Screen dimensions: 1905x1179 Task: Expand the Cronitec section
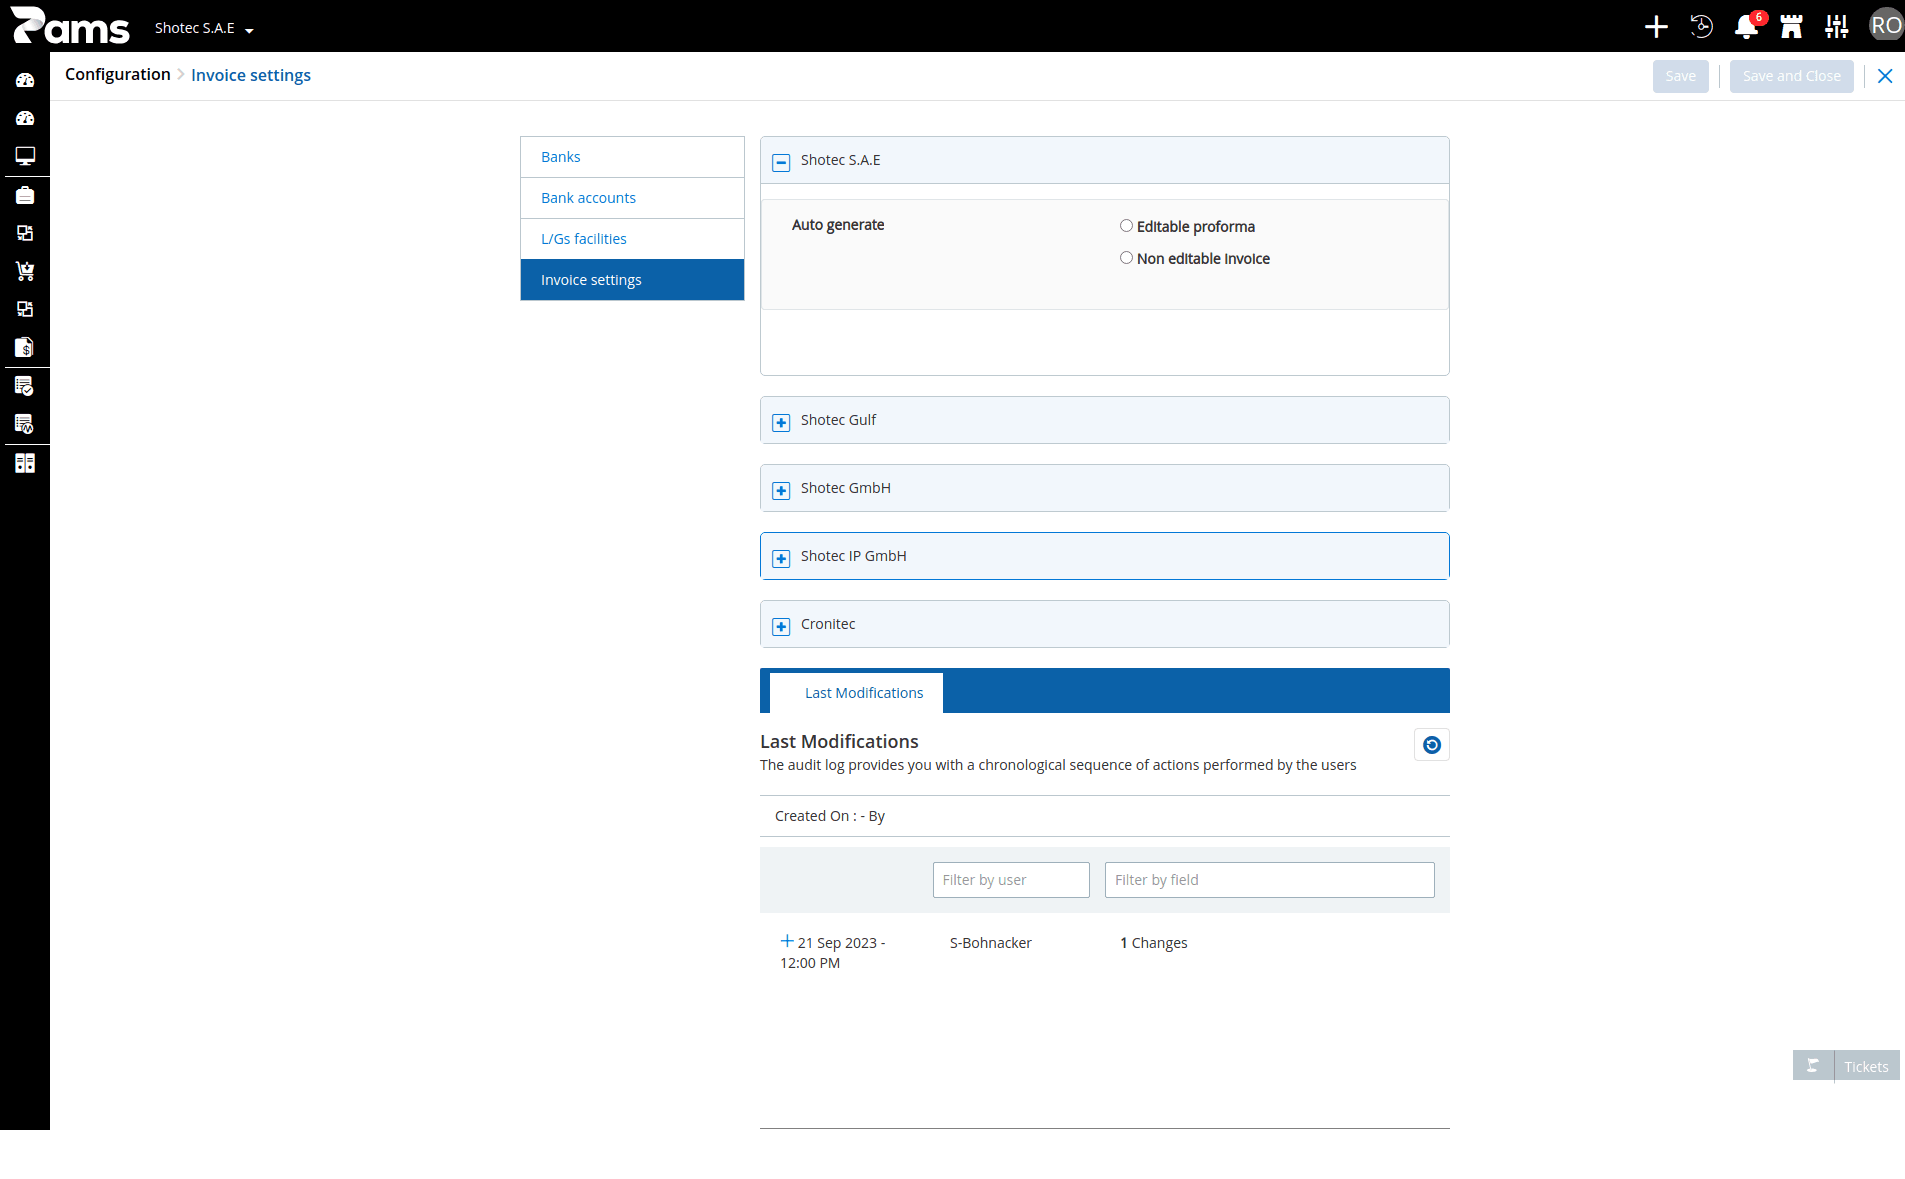782,626
